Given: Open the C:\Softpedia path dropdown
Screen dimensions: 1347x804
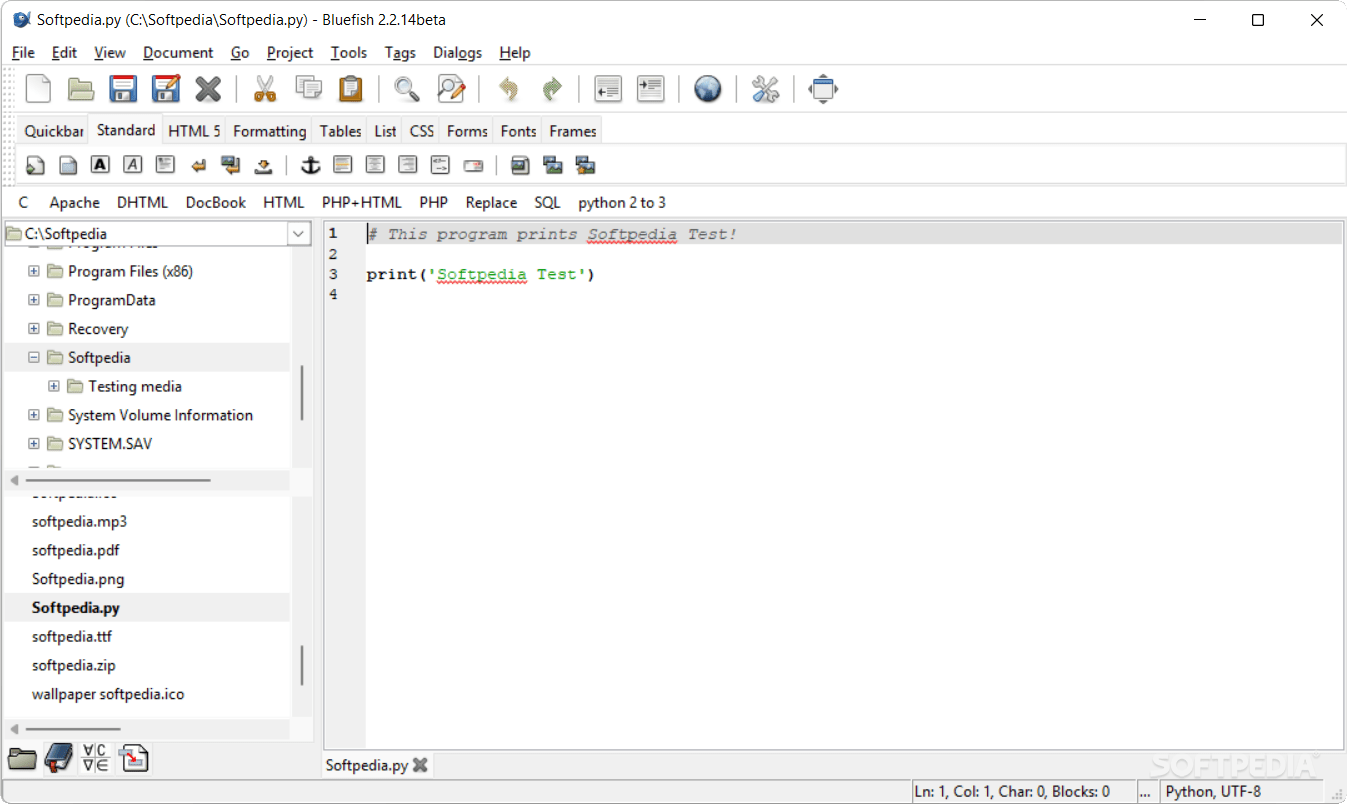Looking at the screenshot, I should [x=298, y=234].
